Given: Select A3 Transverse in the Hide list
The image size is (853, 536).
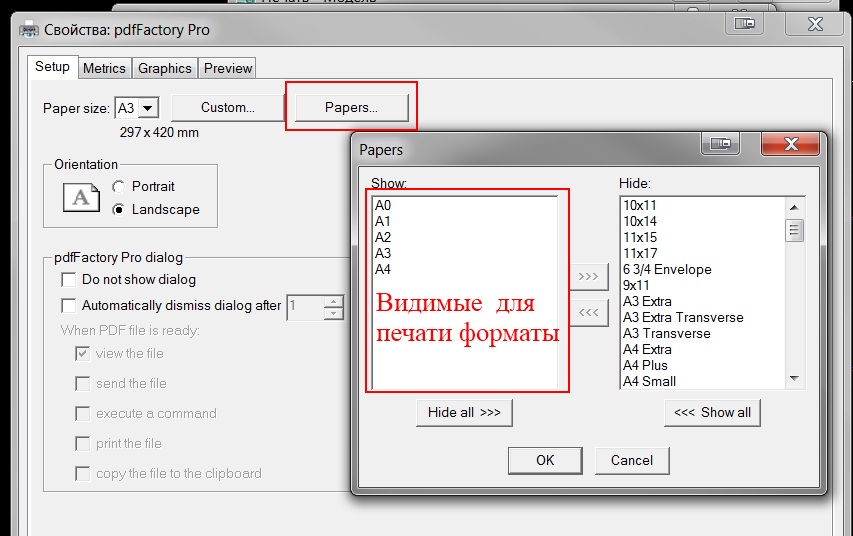Looking at the screenshot, I should tap(667, 334).
